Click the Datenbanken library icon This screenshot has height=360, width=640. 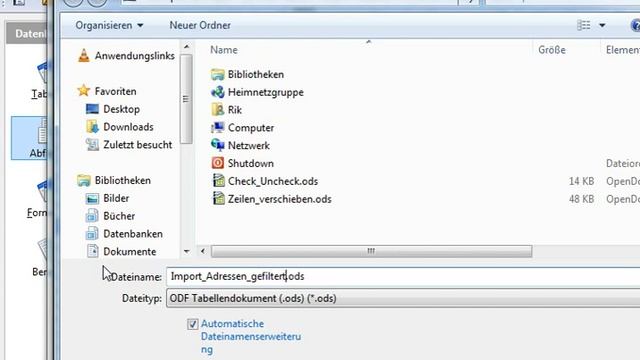tap(92, 233)
